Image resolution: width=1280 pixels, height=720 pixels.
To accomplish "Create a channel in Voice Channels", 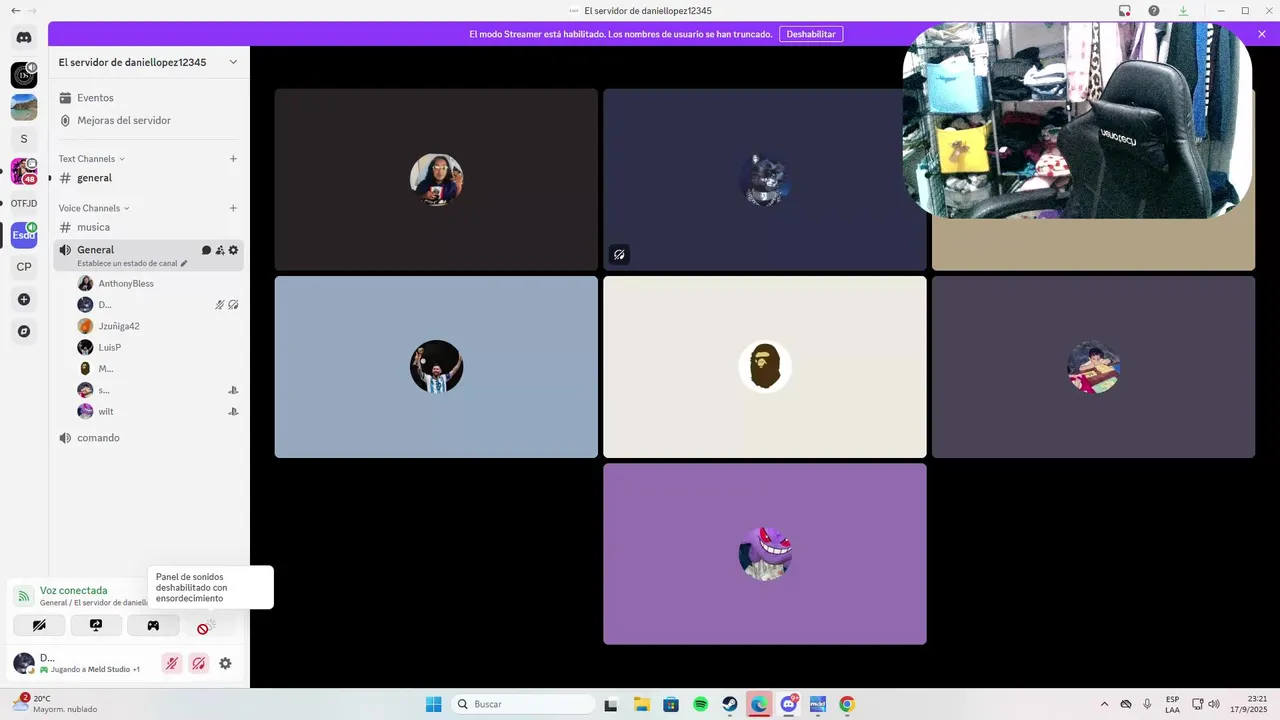I will click(x=233, y=208).
